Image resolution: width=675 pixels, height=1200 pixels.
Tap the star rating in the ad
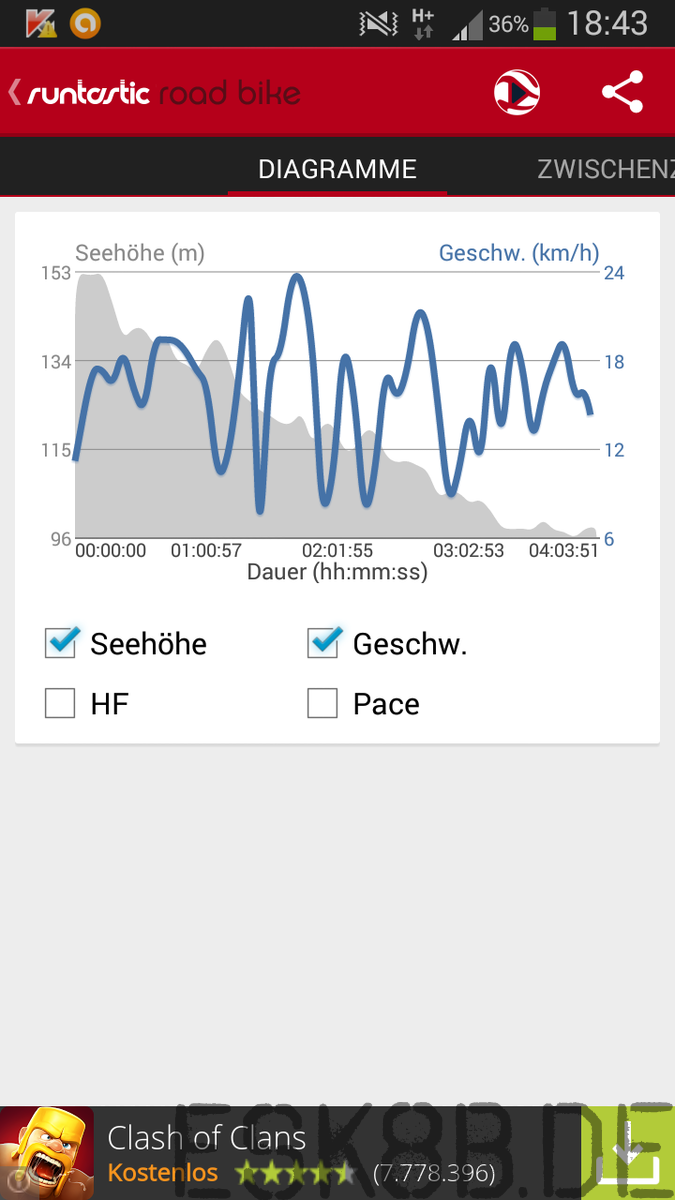coord(295,1172)
